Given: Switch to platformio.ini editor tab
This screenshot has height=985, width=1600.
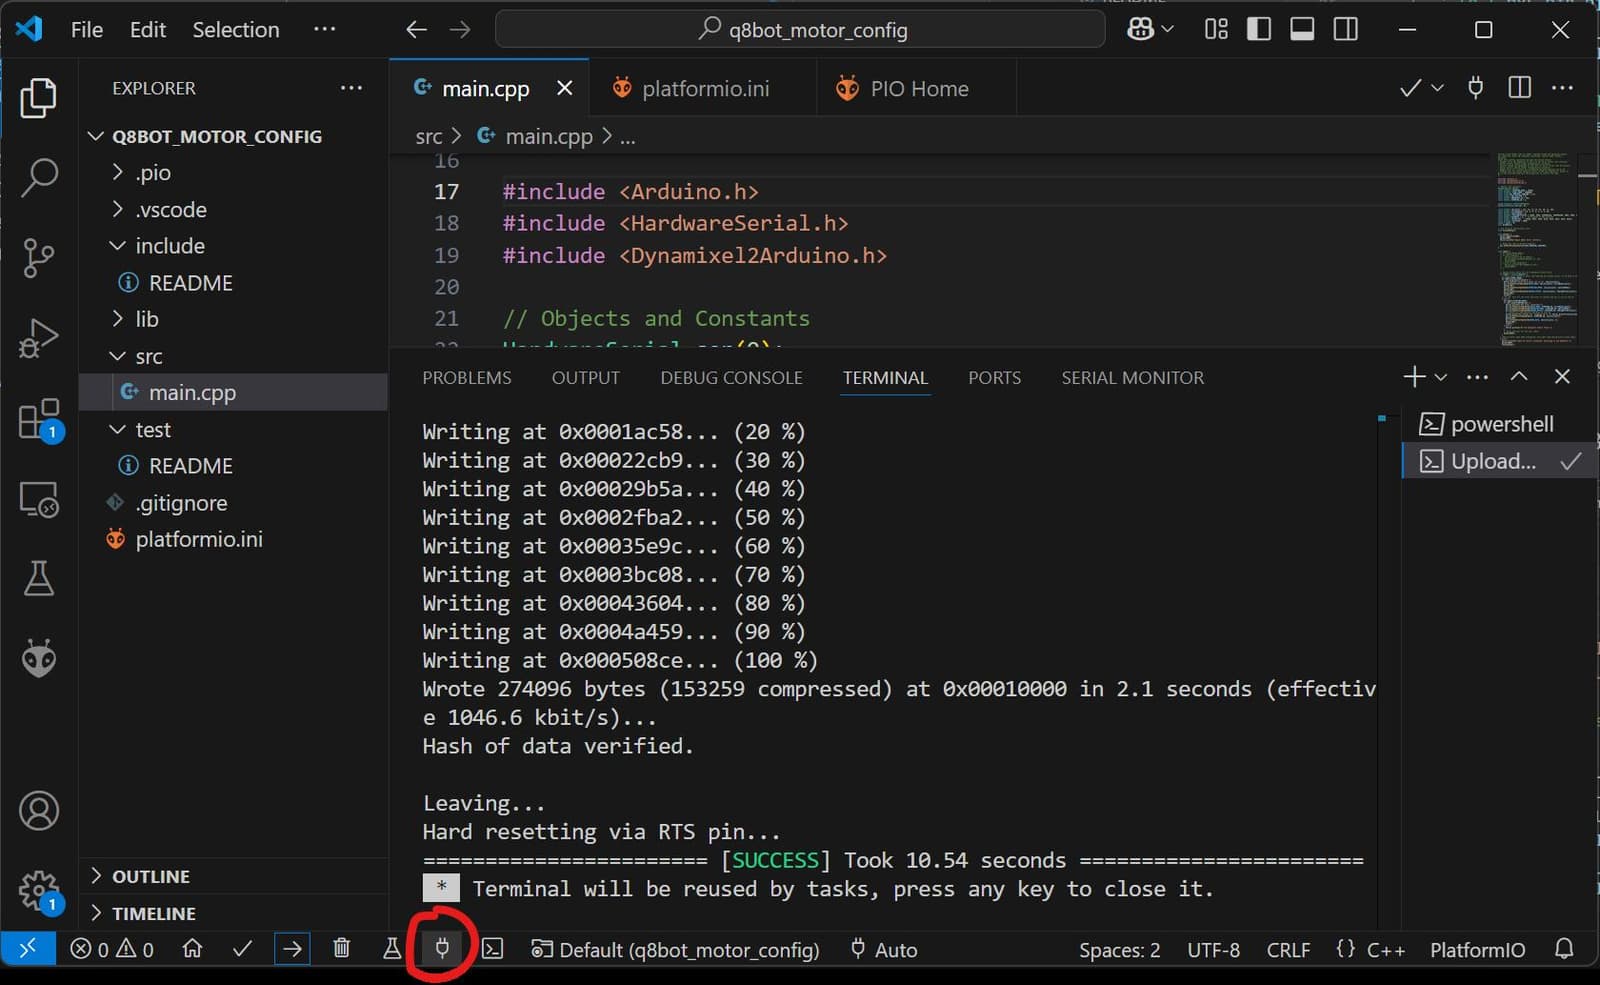Looking at the screenshot, I should 703,88.
